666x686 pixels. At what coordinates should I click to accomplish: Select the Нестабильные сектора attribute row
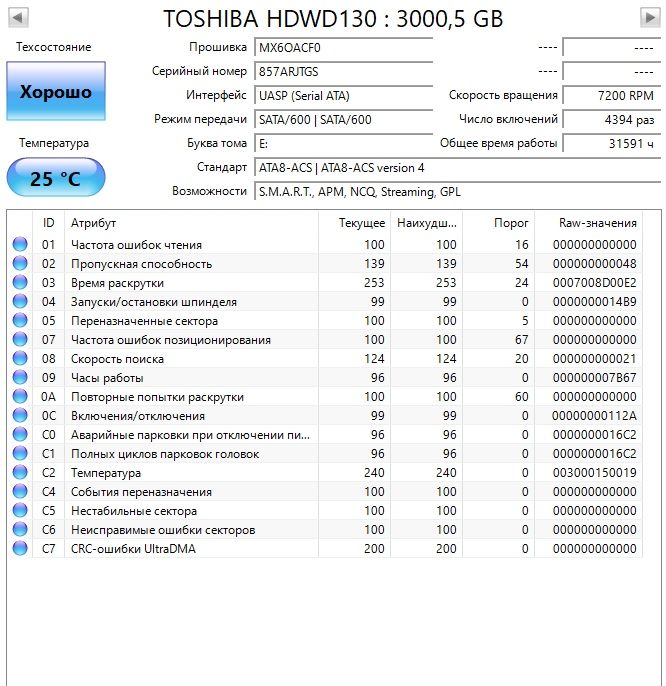(325, 511)
